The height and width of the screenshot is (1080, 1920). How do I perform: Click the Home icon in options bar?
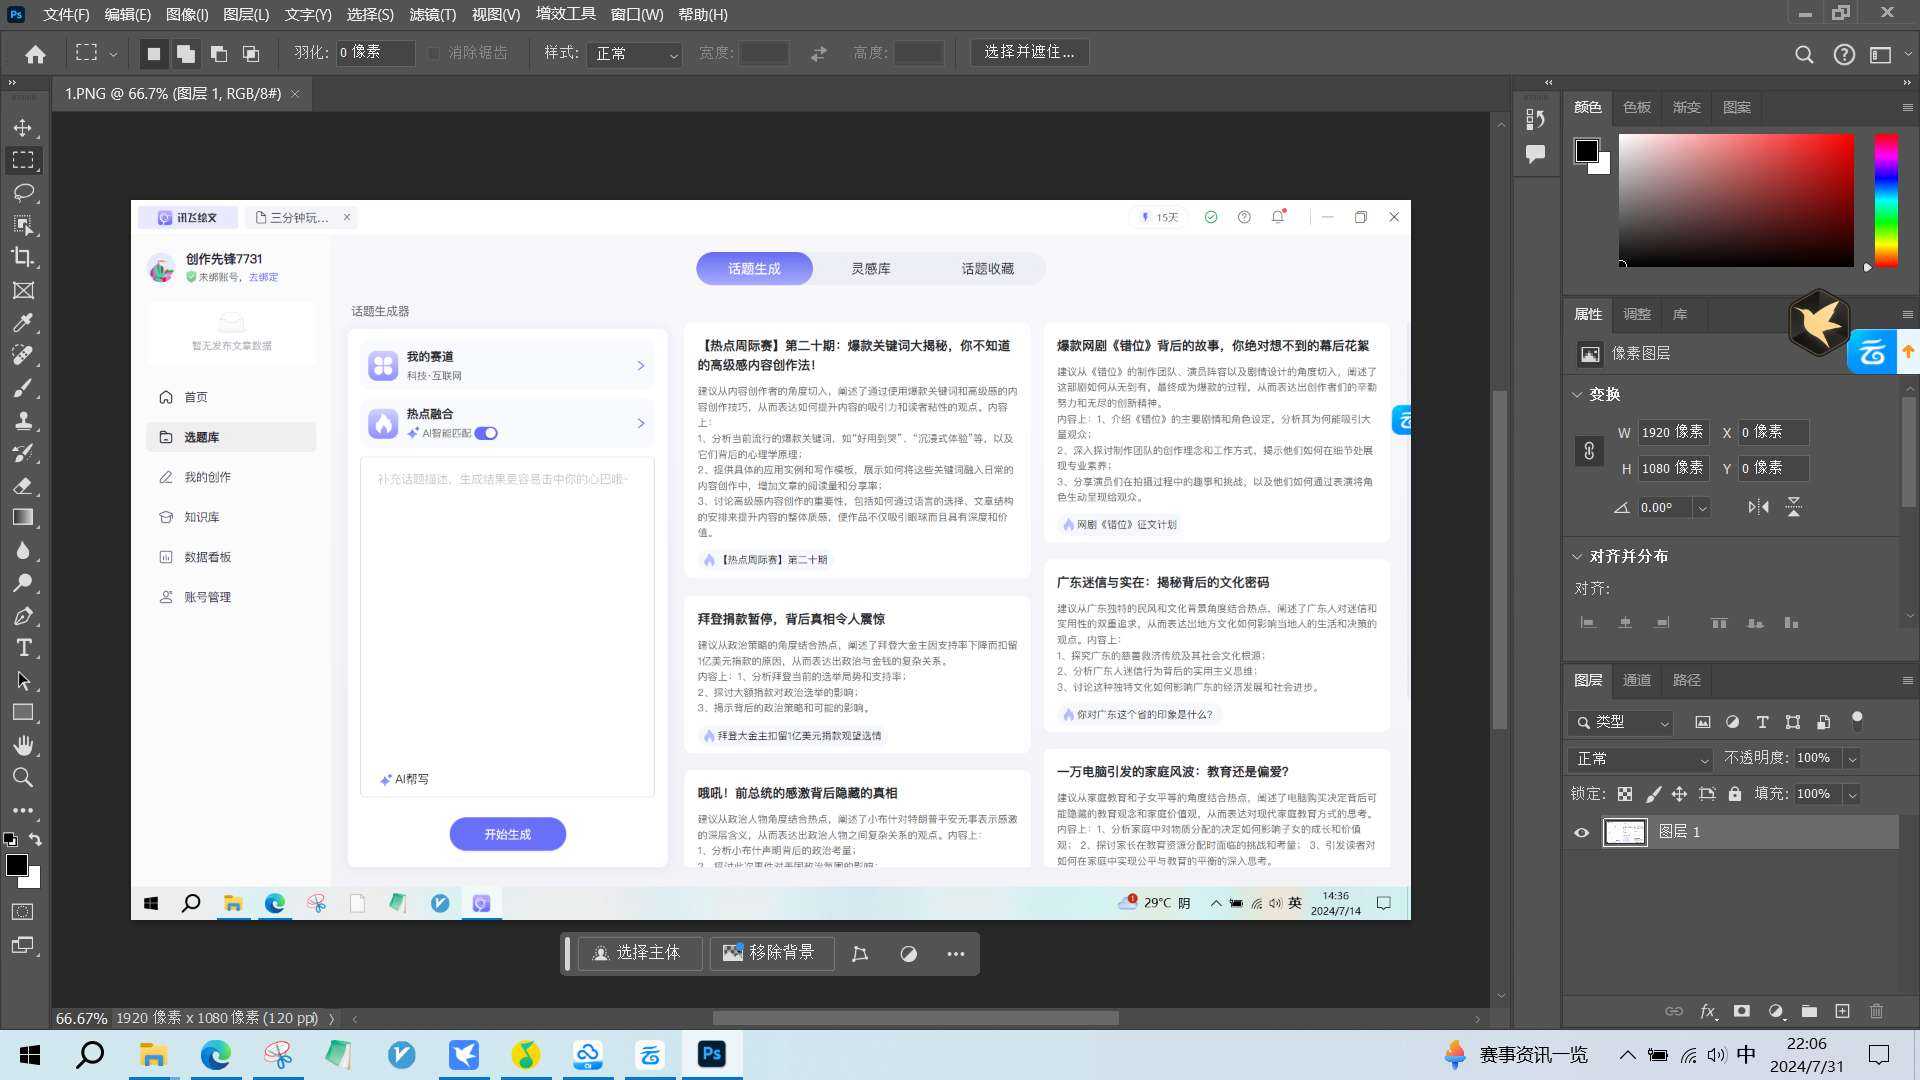click(x=35, y=54)
